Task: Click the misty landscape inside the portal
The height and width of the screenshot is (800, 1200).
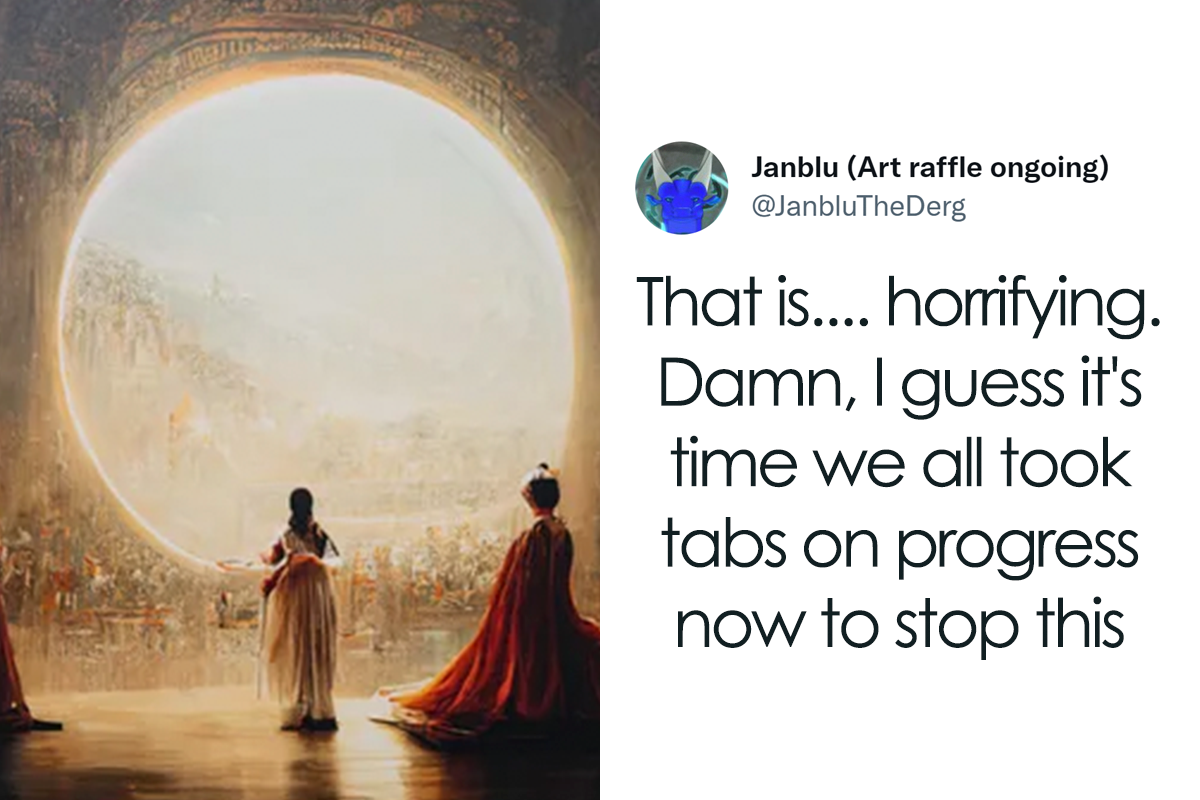Action: pyautogui.click(x=300, y=330)
